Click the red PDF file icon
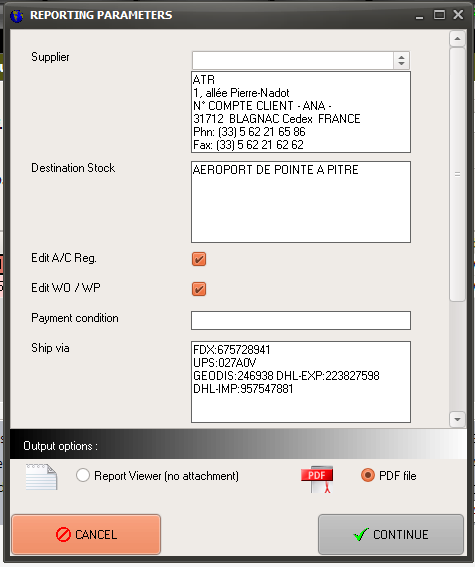 pos(317,479)
